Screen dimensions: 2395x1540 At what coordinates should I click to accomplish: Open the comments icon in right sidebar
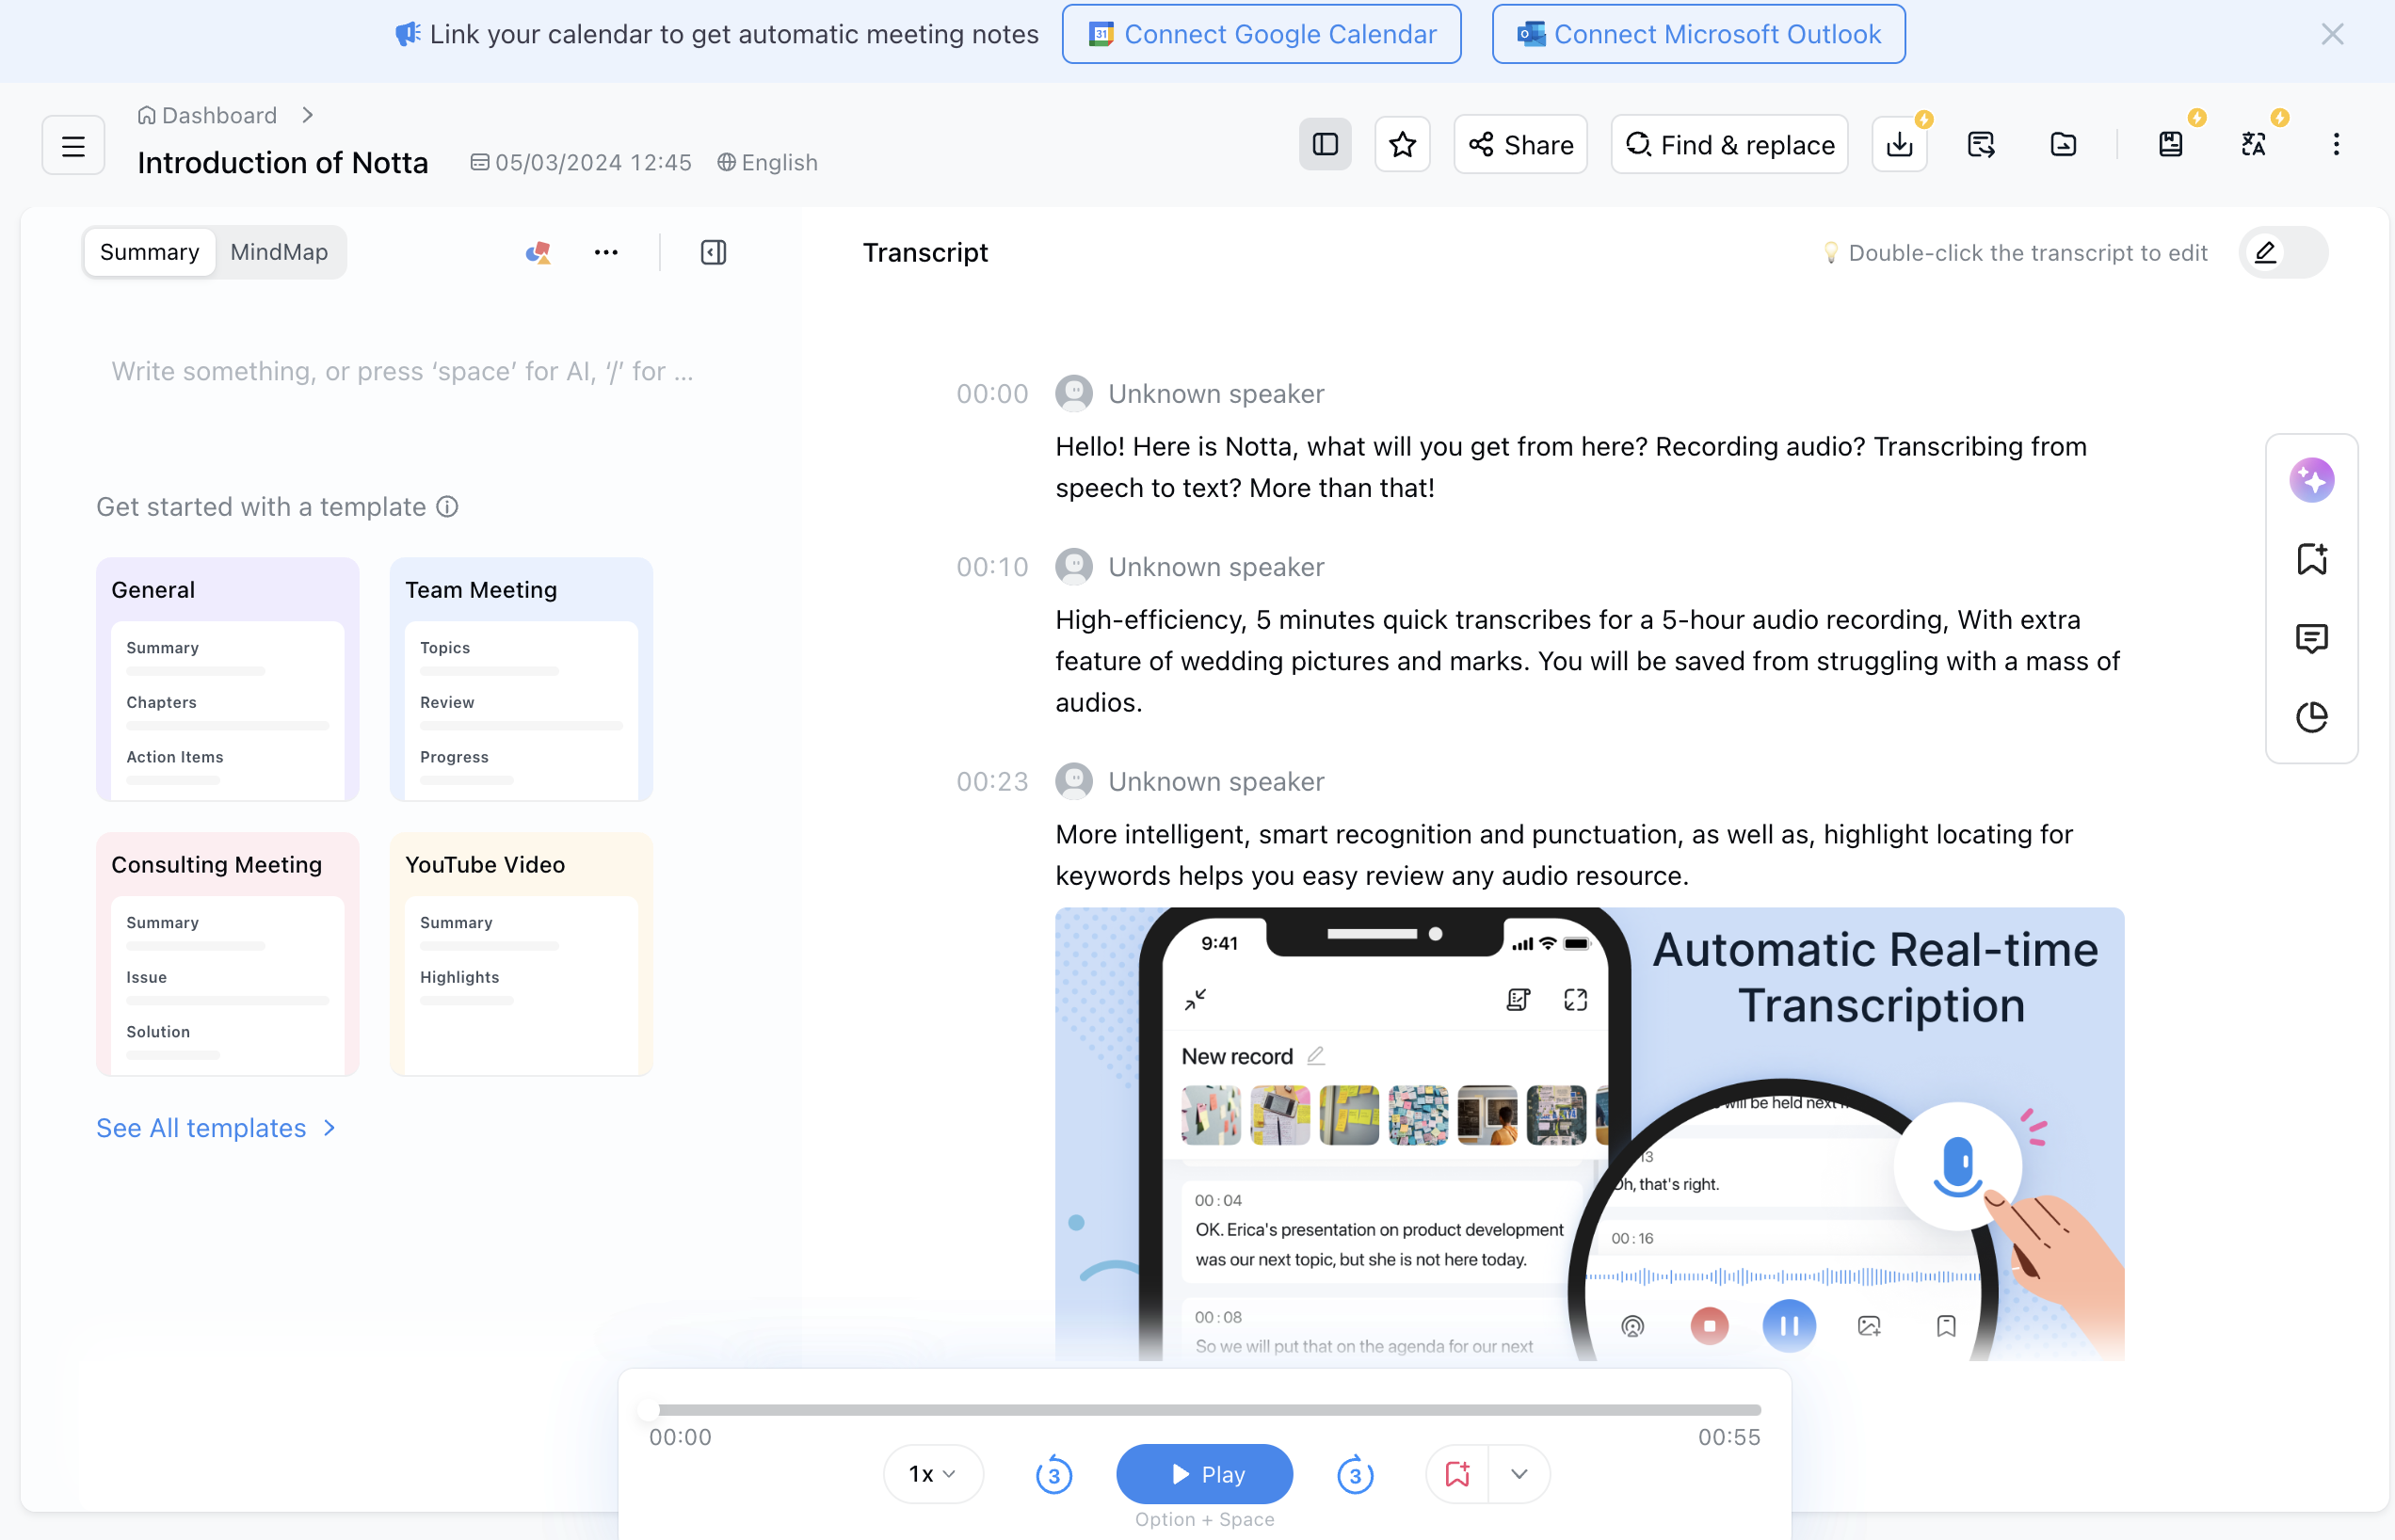[2311, 638]
